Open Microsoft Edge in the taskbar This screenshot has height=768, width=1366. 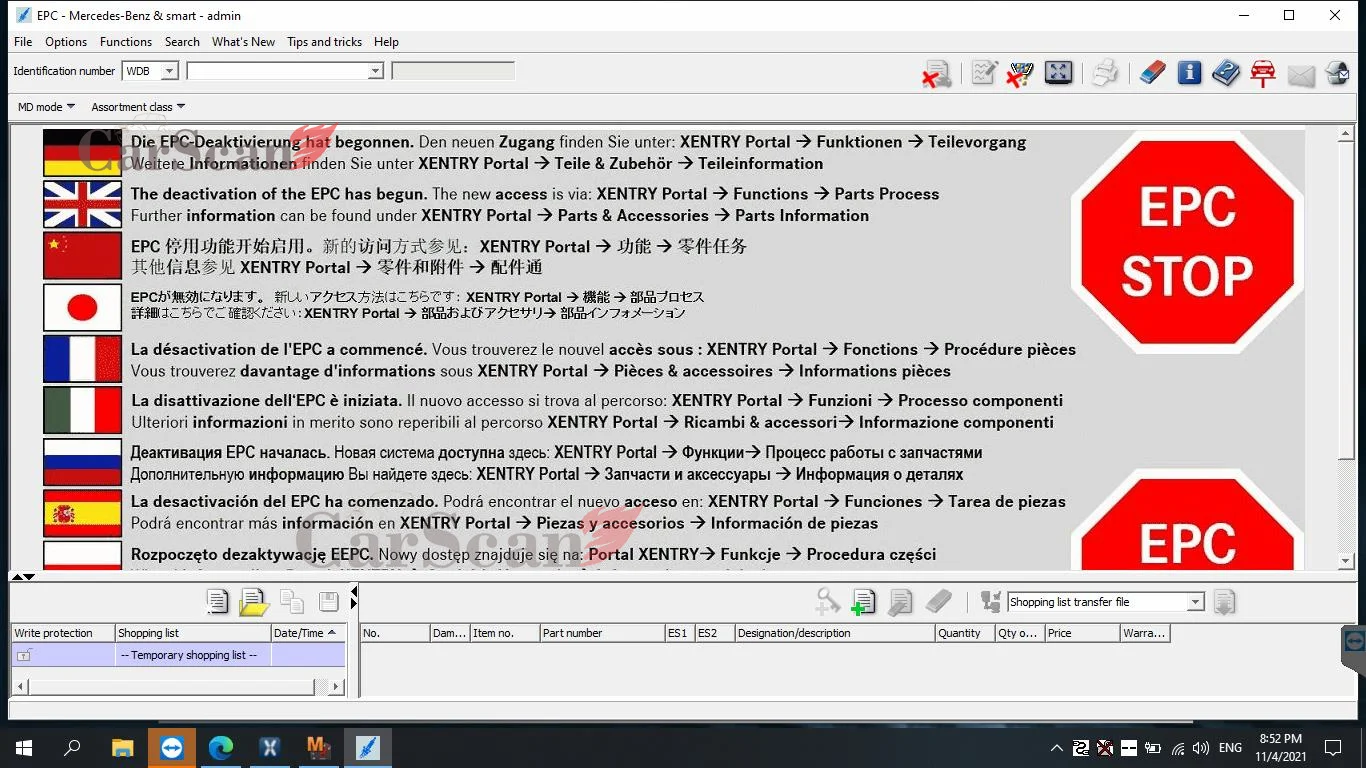pyautogui.click(x=221, y=748)
